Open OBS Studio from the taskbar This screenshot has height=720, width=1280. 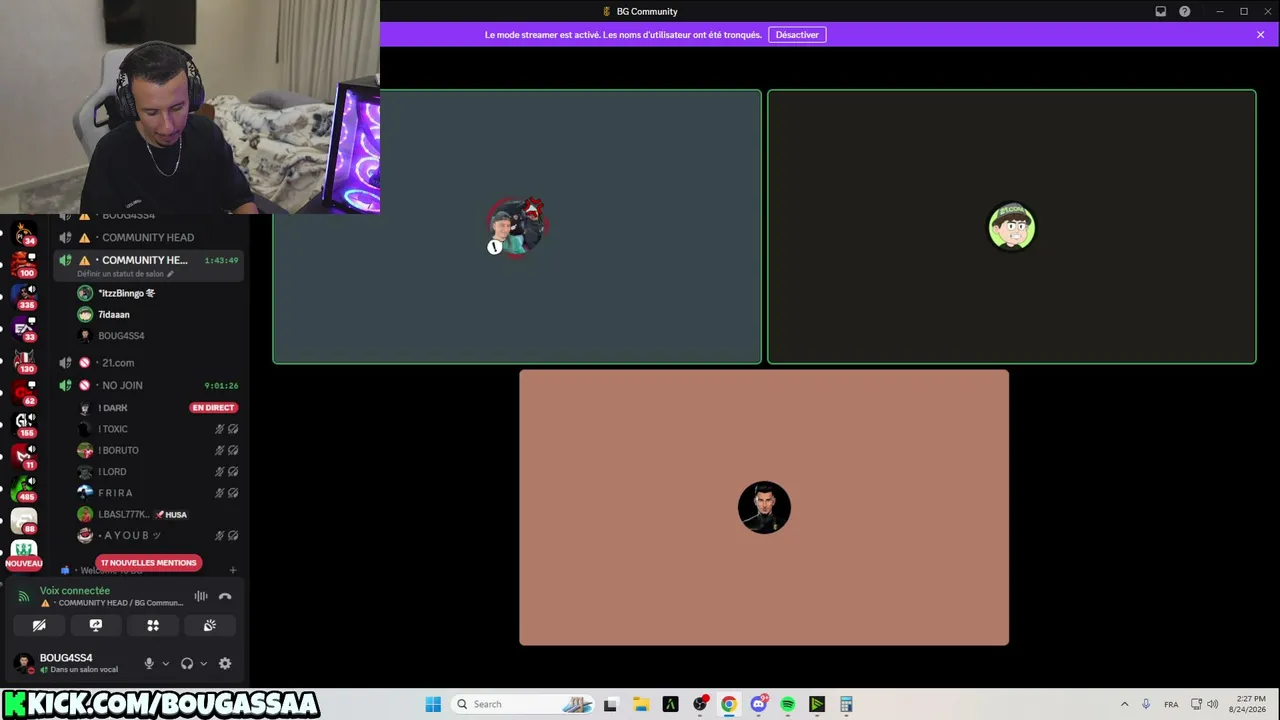coord(700,704)
